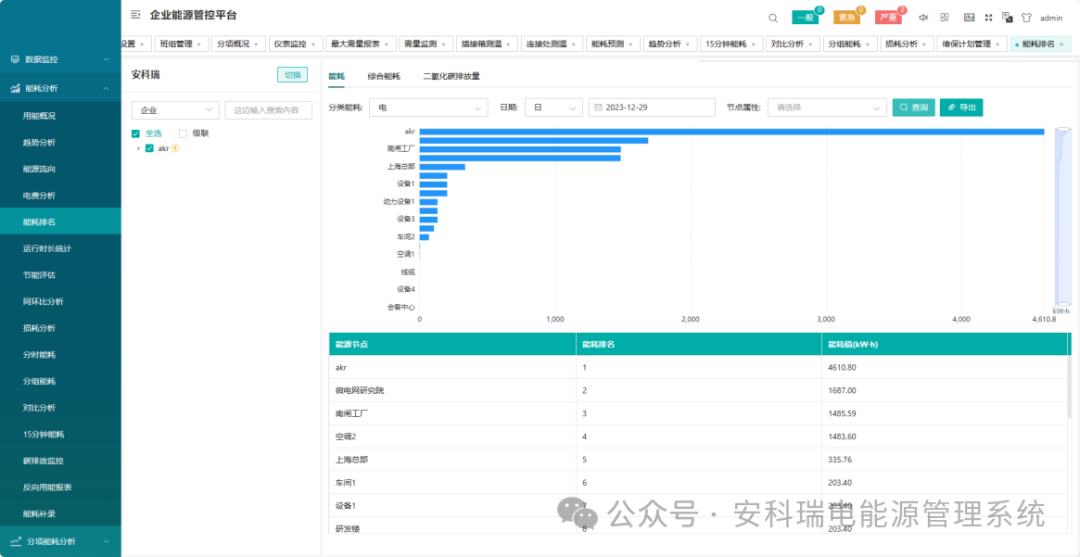Collapse the sidebar with the hamburger icon
Viewport: 1080px width, 557px height.
[135, 14]
